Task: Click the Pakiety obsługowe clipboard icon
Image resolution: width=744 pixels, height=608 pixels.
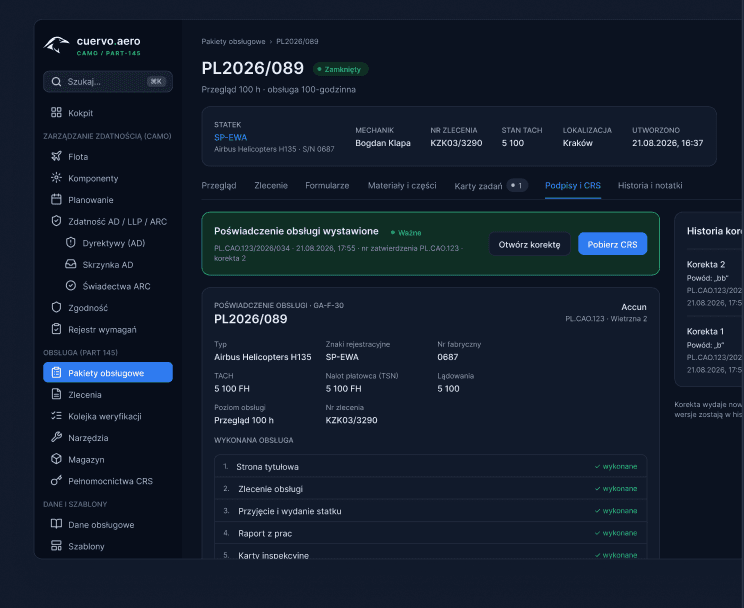Action: click(56, 373)
